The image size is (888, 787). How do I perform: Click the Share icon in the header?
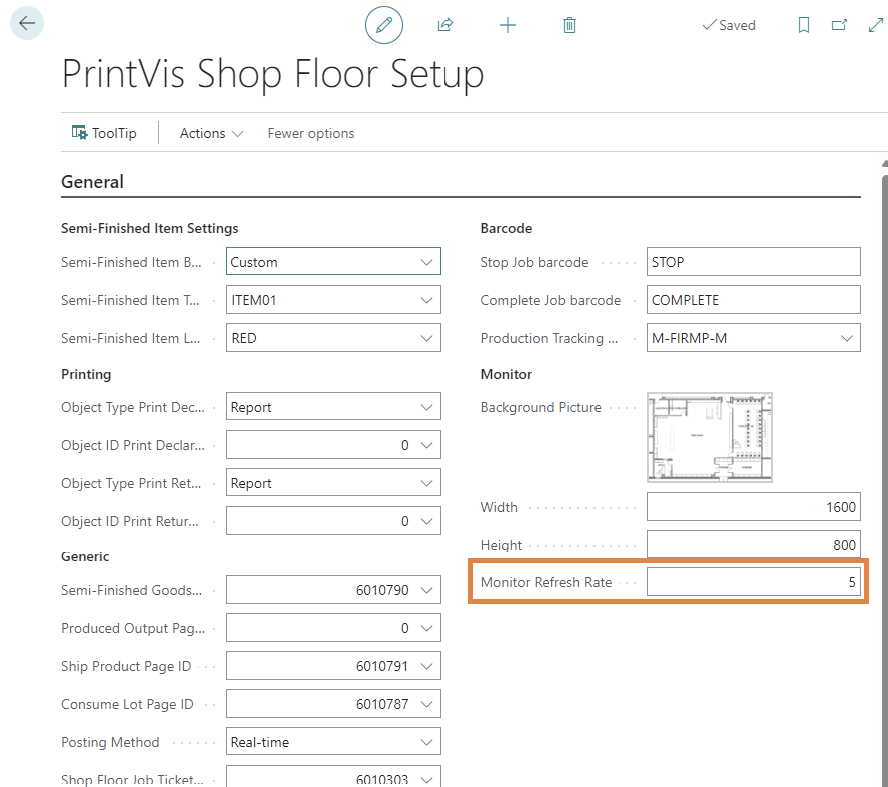click(446, 24)
